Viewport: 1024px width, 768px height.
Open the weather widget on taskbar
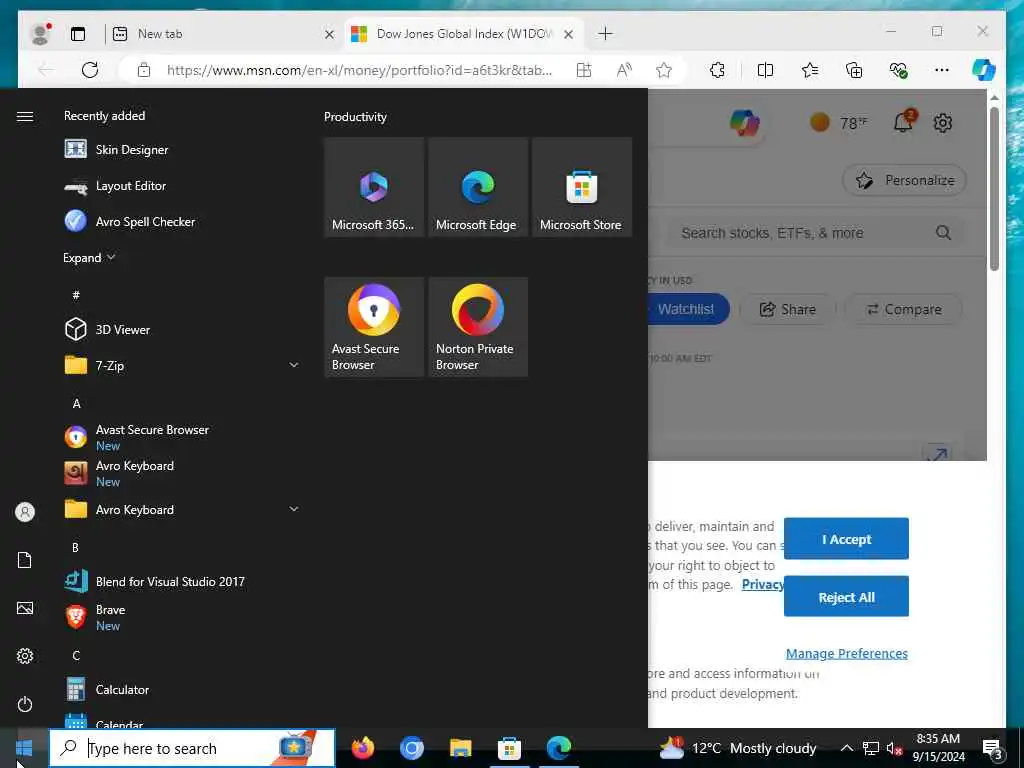(737, 748)
